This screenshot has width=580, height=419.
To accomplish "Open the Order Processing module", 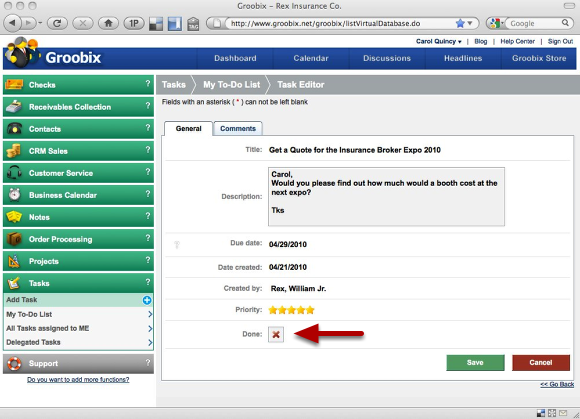I will pos(78,239).
